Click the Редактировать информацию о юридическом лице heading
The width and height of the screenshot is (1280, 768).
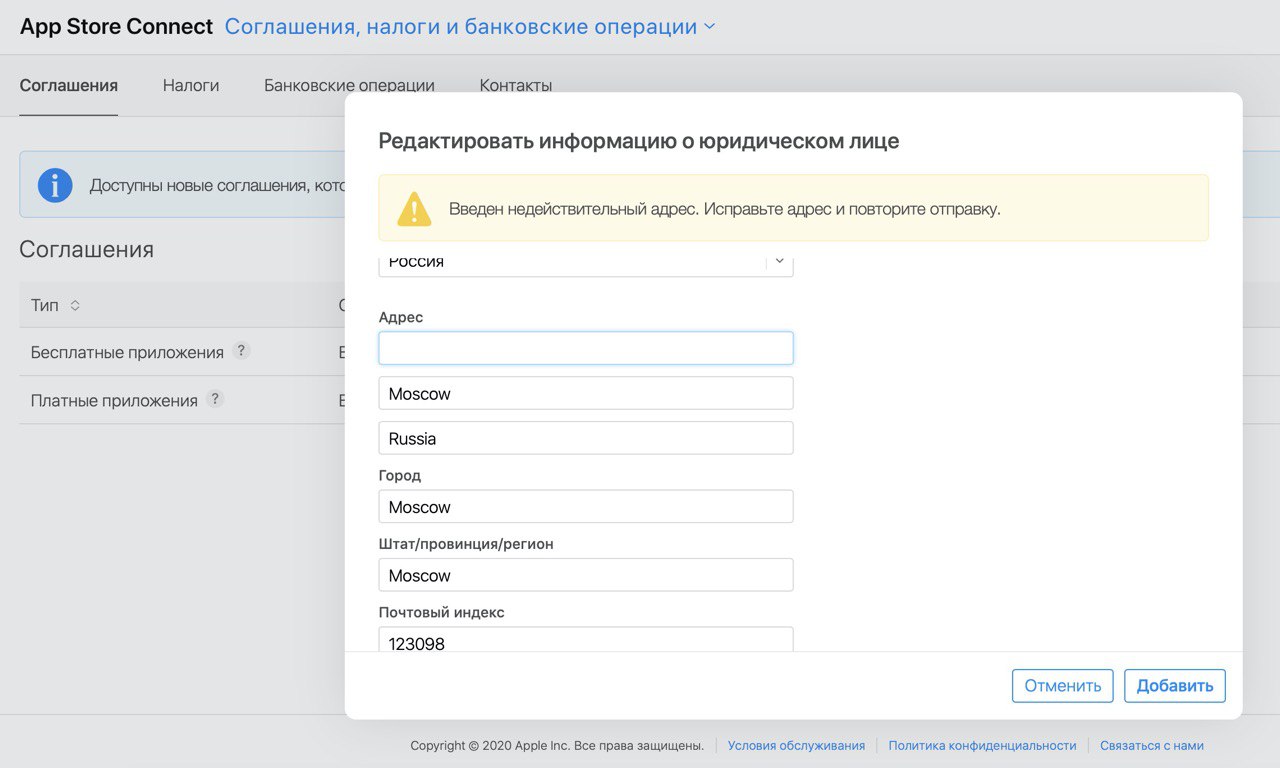click(639, 141)
